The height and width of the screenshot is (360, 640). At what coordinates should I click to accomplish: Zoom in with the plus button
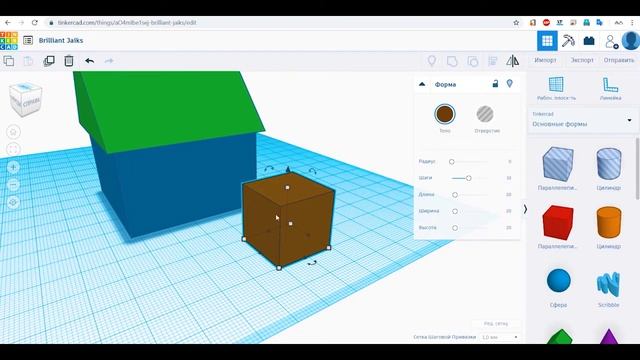point(13,167)
